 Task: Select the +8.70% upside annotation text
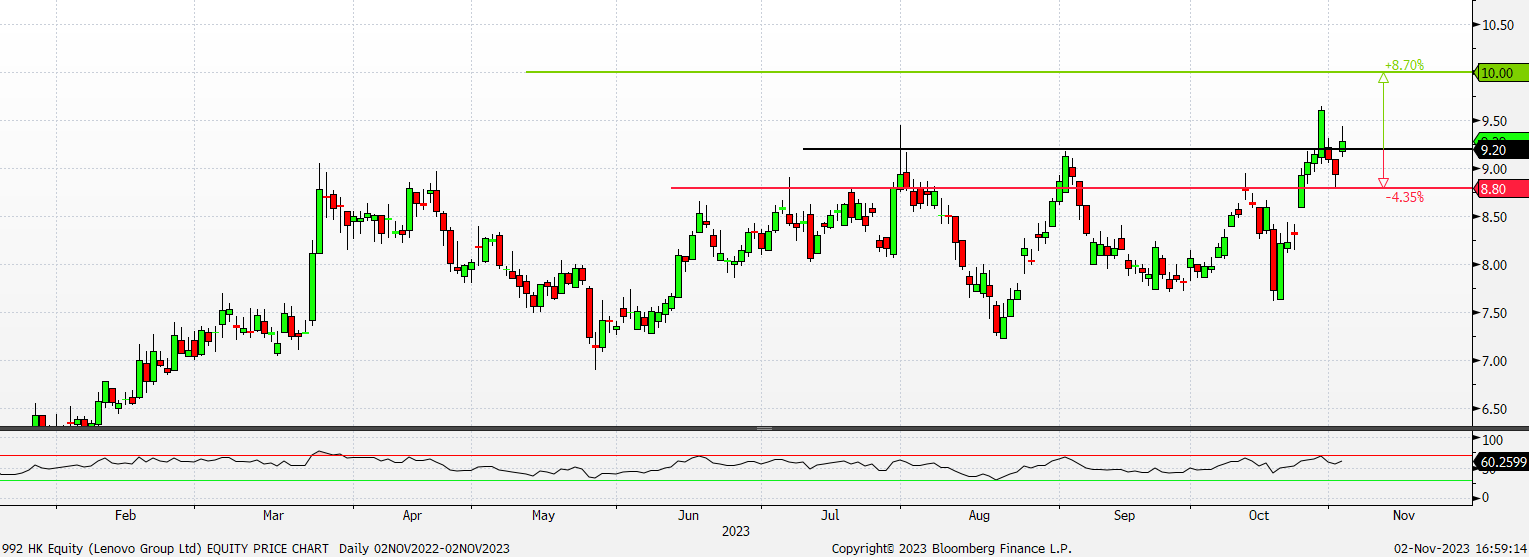pyautogui.click(x=1404, y=65)
